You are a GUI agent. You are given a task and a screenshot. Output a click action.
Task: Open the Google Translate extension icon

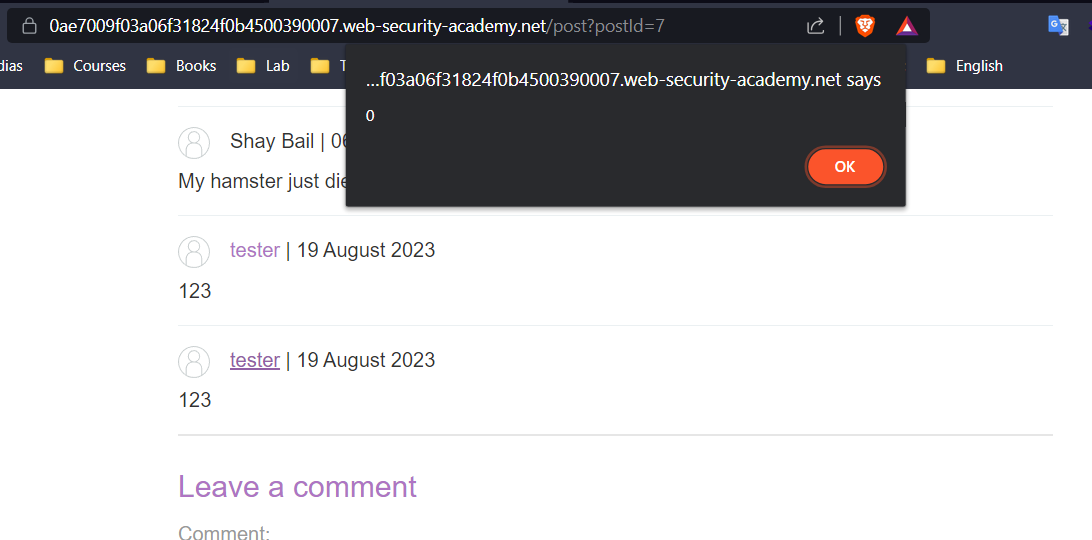1058,26
